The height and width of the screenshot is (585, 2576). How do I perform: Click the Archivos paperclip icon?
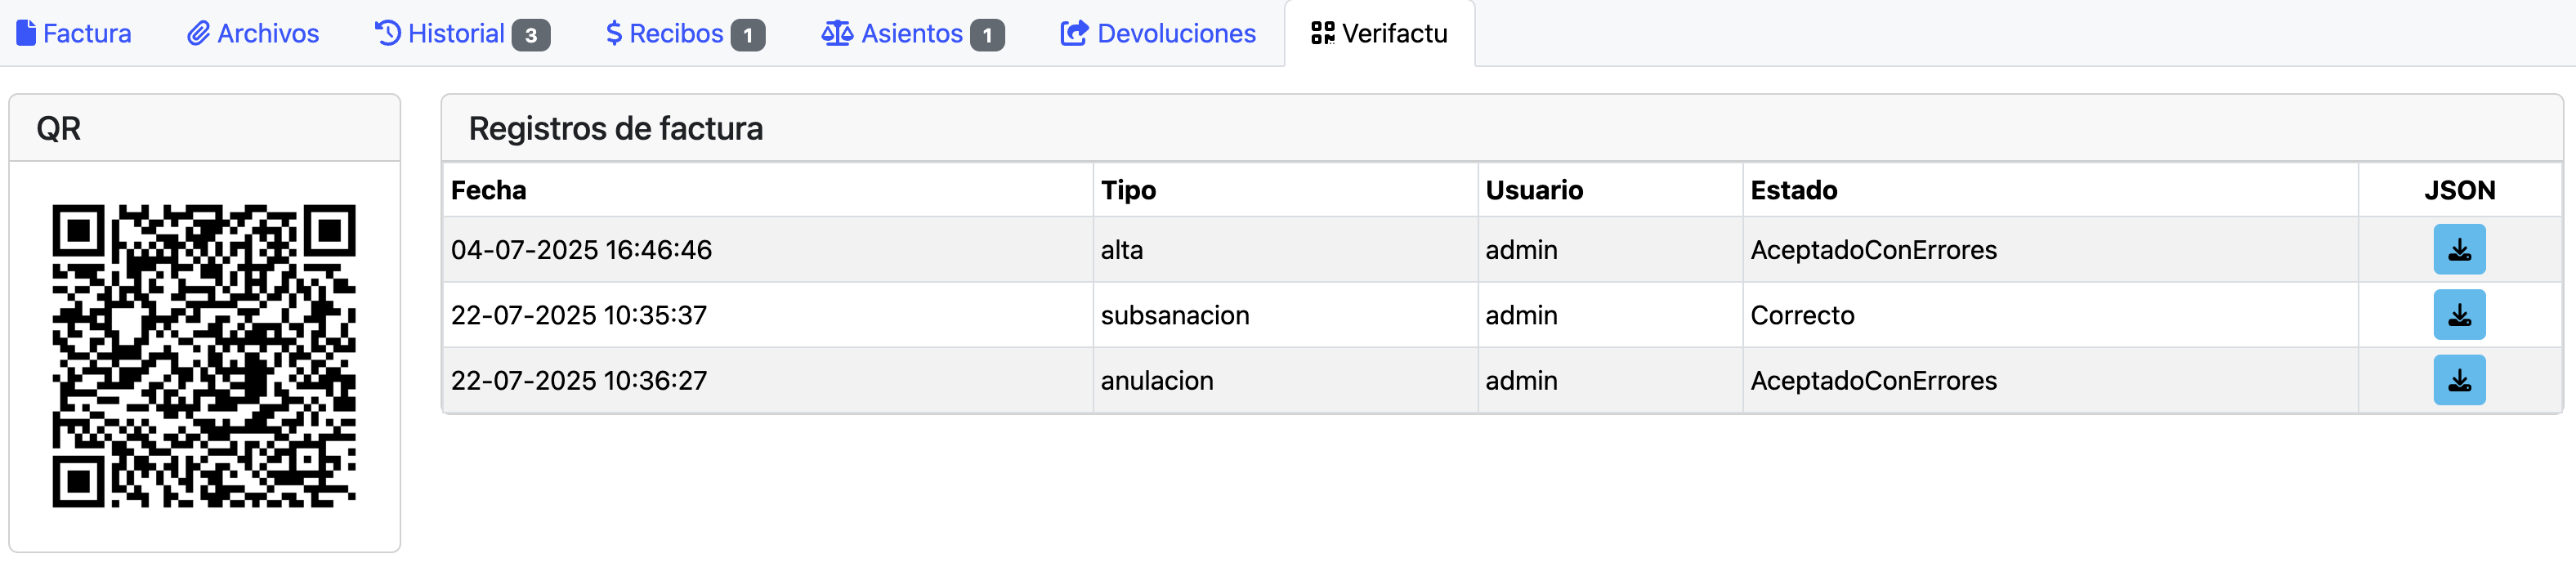tap(198, 34)
